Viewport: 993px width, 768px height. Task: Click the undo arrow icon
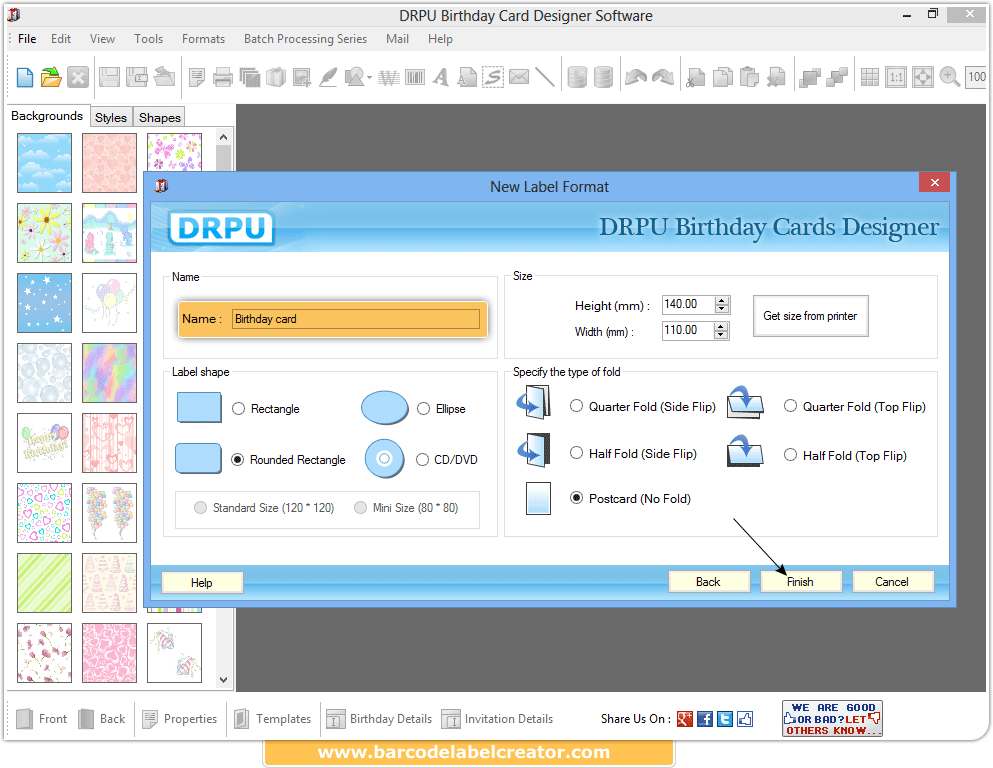pyautogui.click(x=632, y=77)
